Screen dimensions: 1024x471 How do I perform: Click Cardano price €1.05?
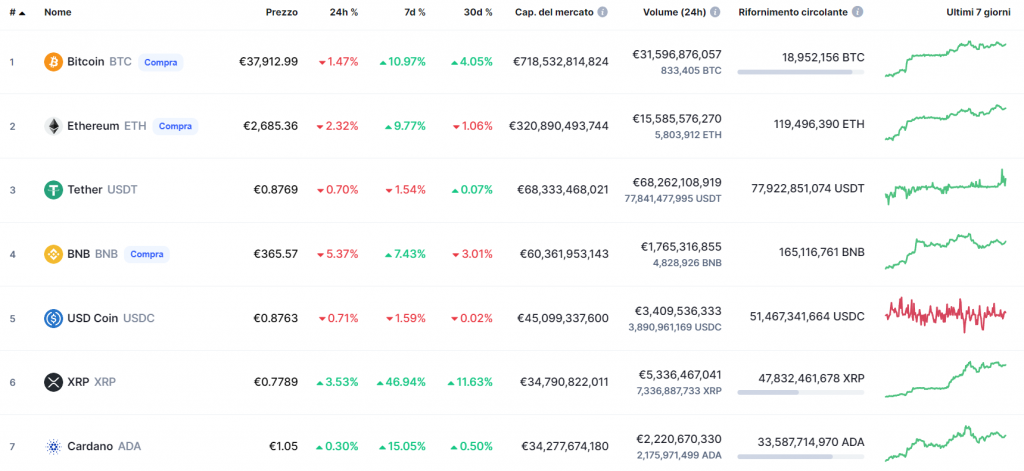(x=283, y=447)
